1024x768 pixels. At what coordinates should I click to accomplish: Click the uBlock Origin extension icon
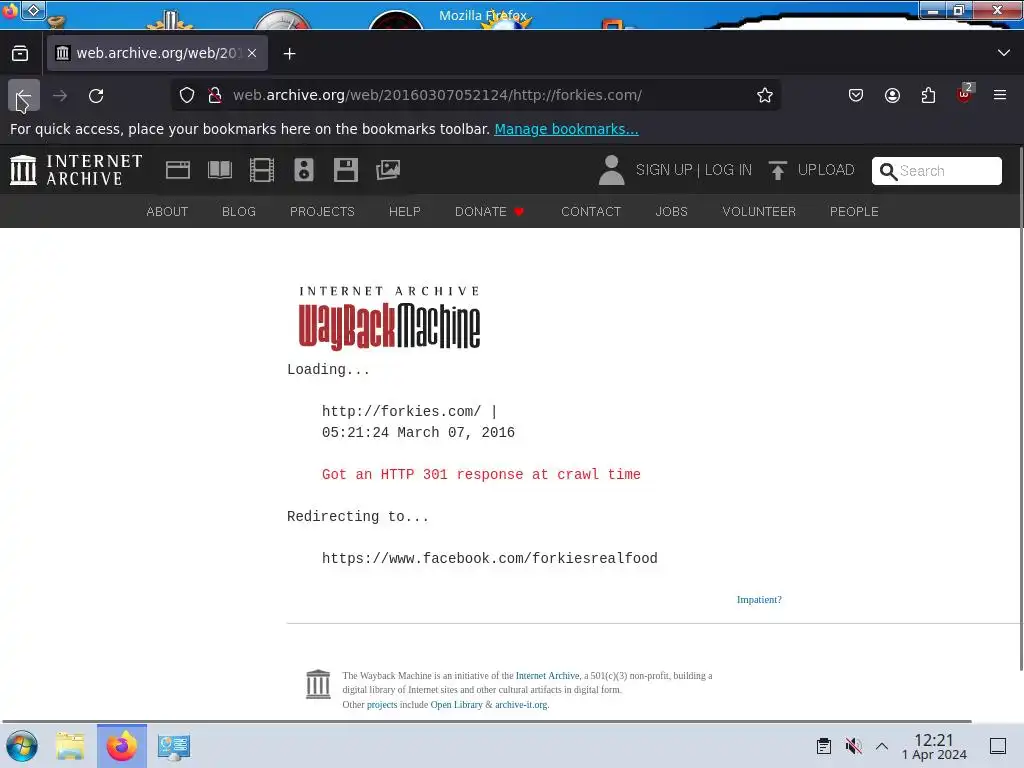[x=965, y=94]
